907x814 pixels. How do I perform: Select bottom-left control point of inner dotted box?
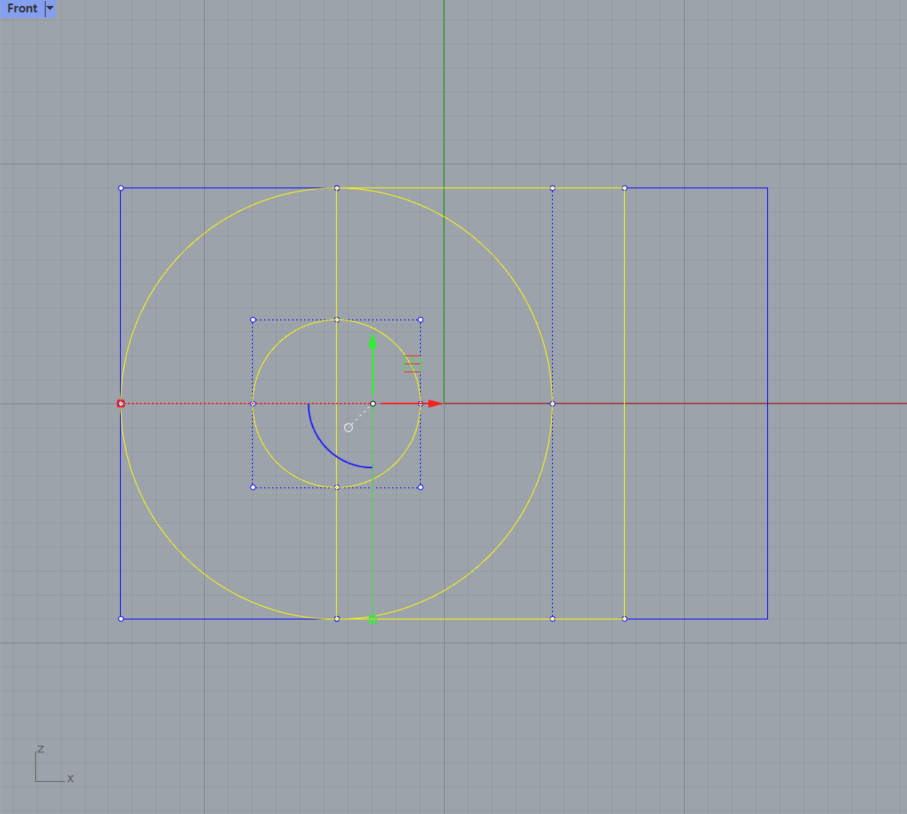253,487
